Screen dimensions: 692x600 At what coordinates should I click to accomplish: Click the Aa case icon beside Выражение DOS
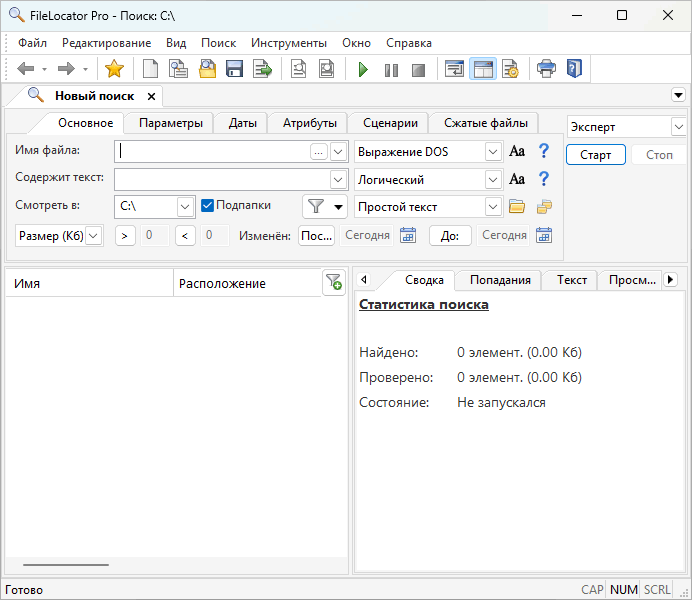(517, 152)
